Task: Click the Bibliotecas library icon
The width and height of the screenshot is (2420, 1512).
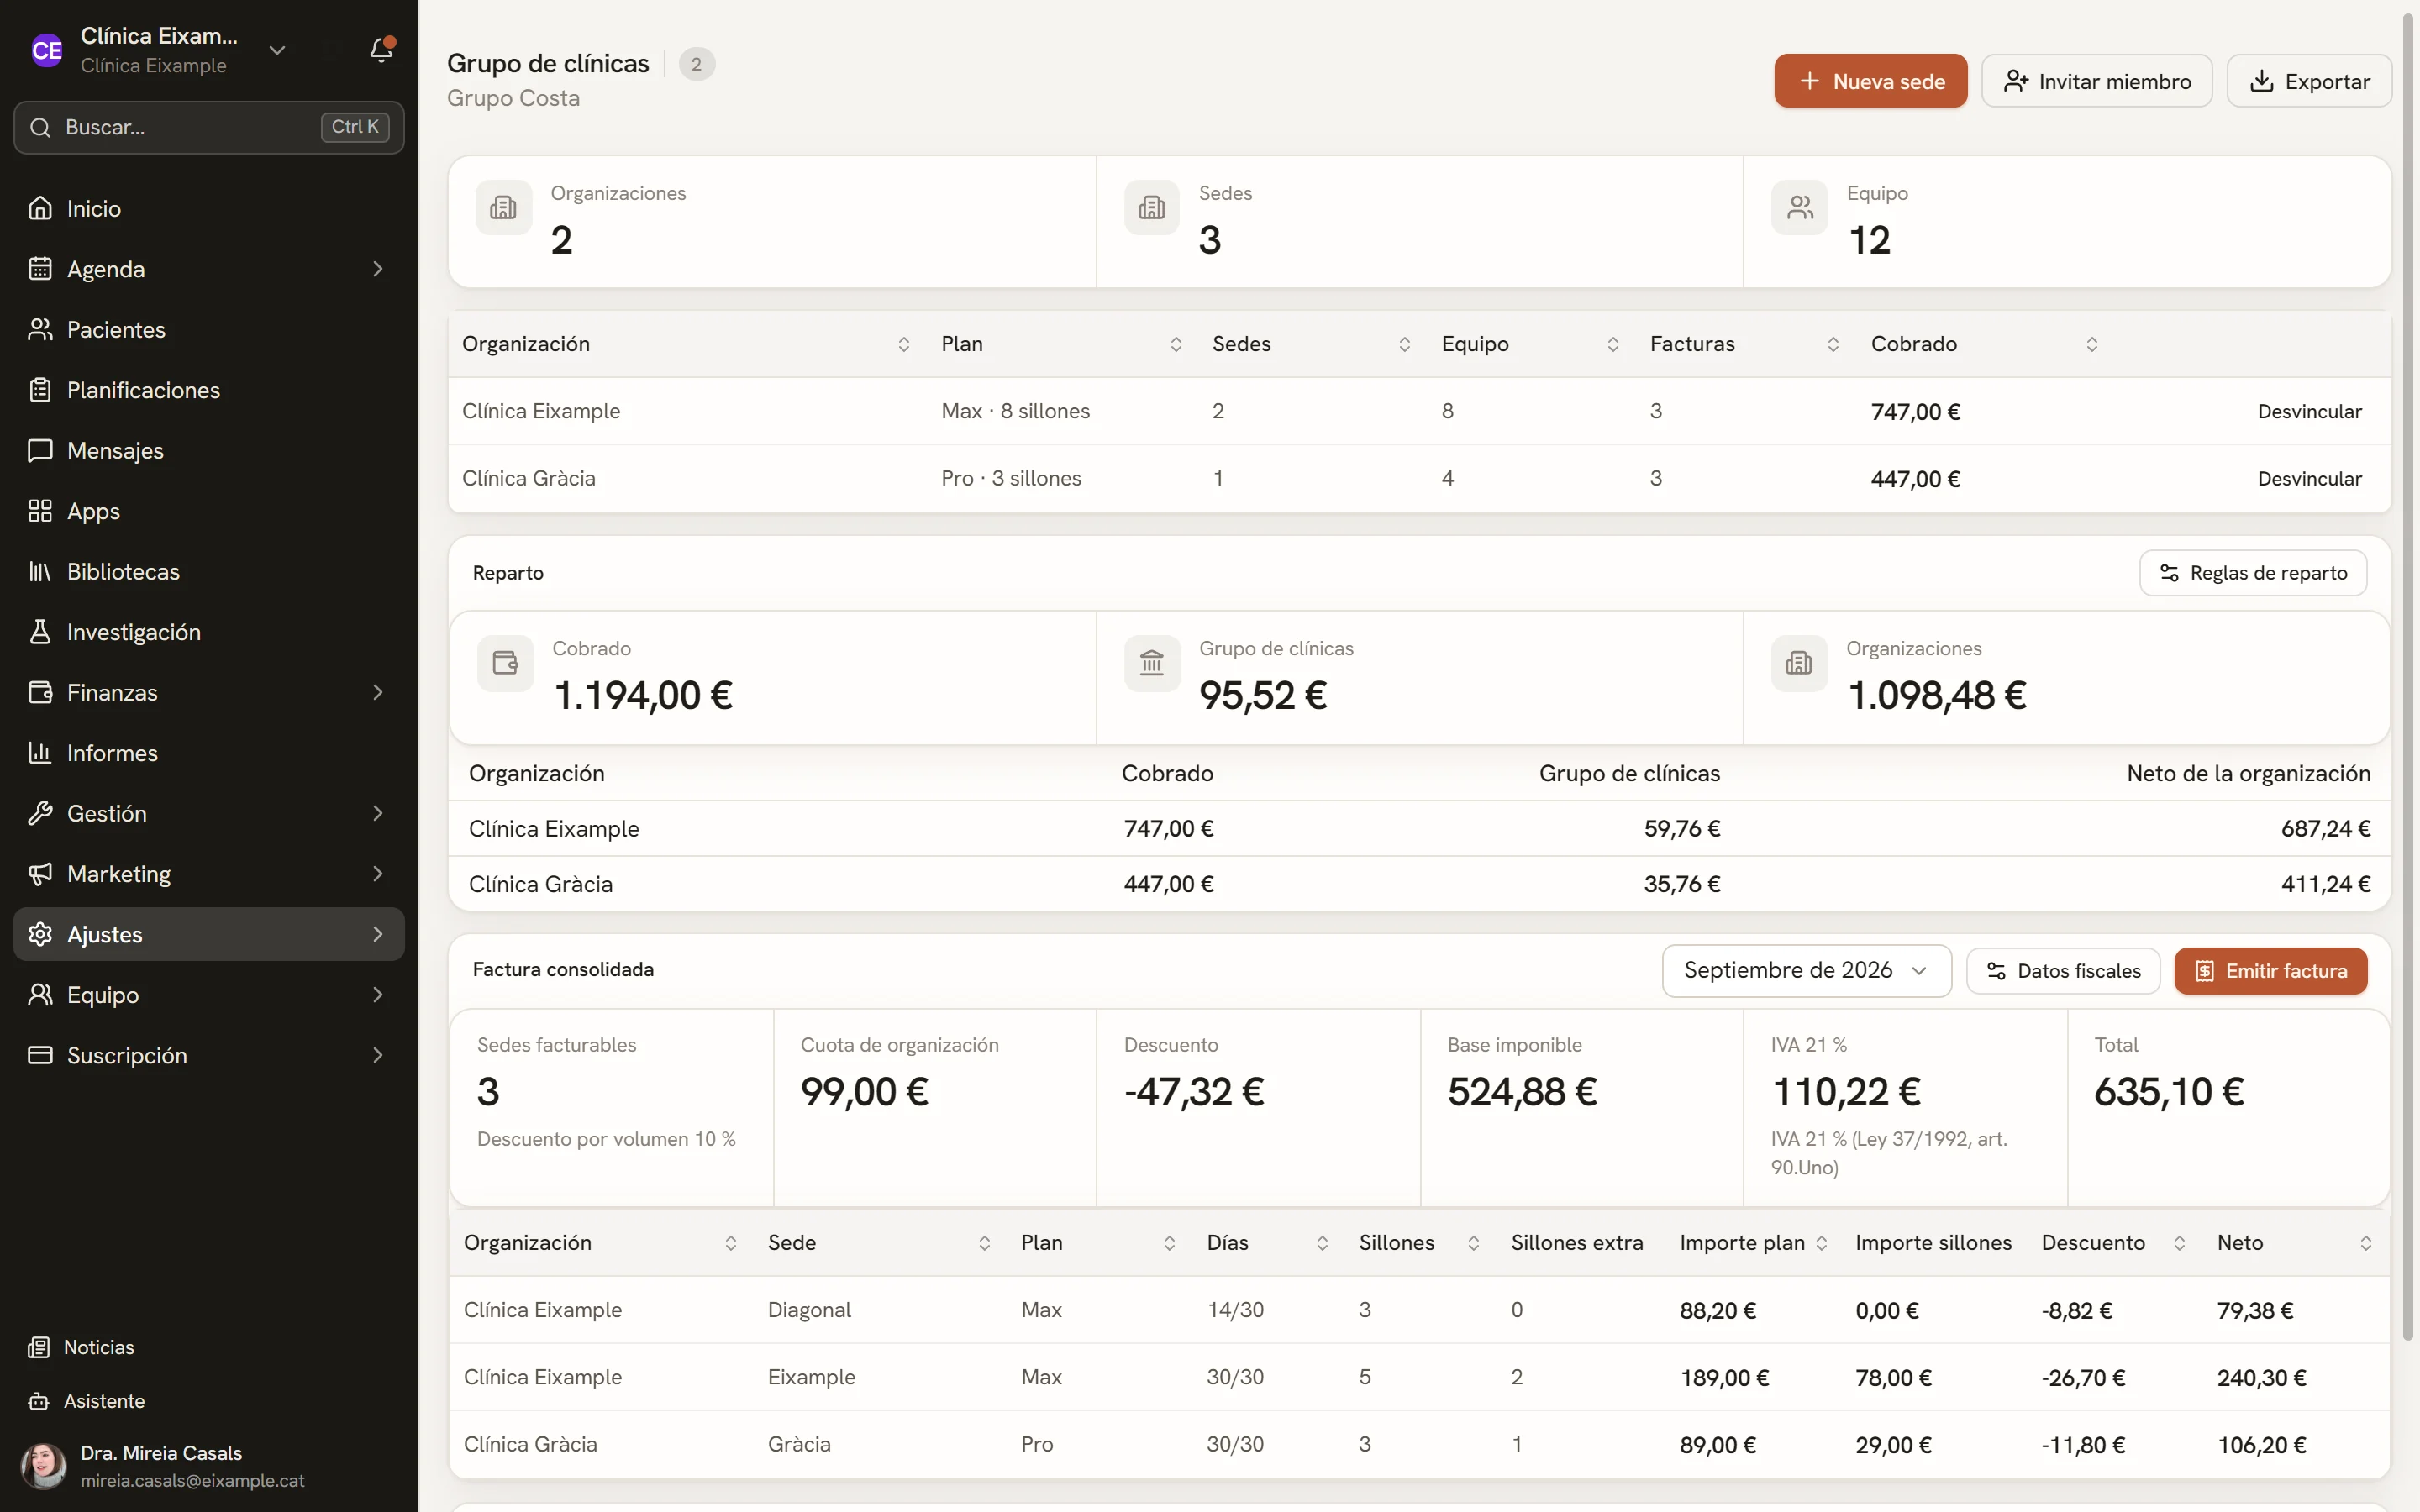Action: [40, 571]
